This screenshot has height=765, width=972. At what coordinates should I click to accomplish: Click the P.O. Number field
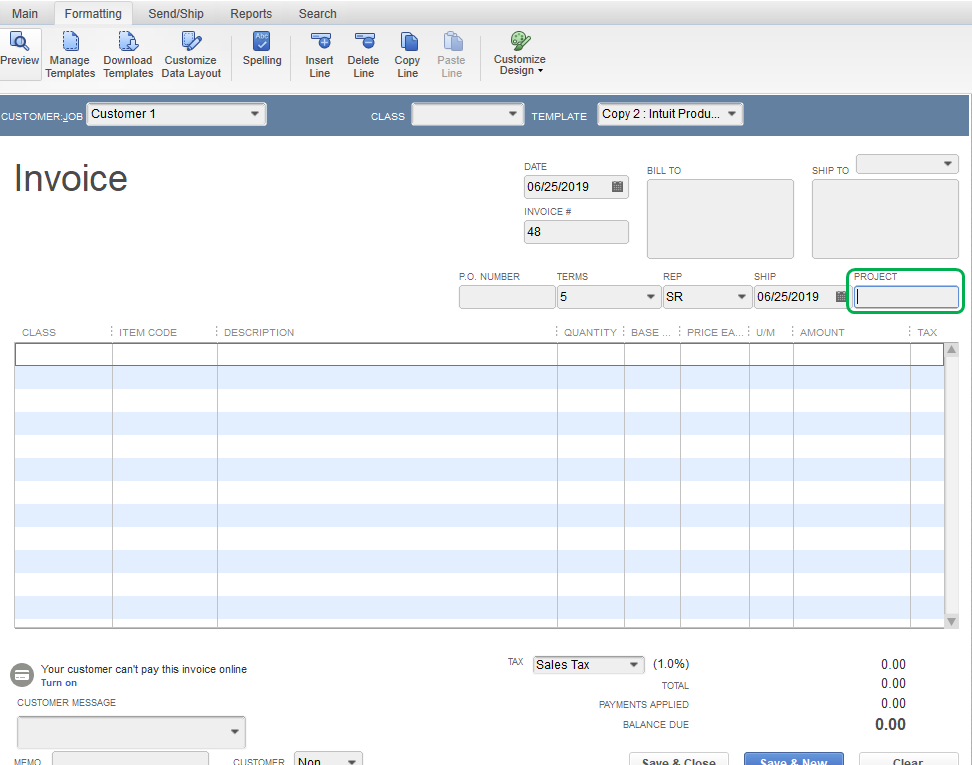tap(507, 296)
